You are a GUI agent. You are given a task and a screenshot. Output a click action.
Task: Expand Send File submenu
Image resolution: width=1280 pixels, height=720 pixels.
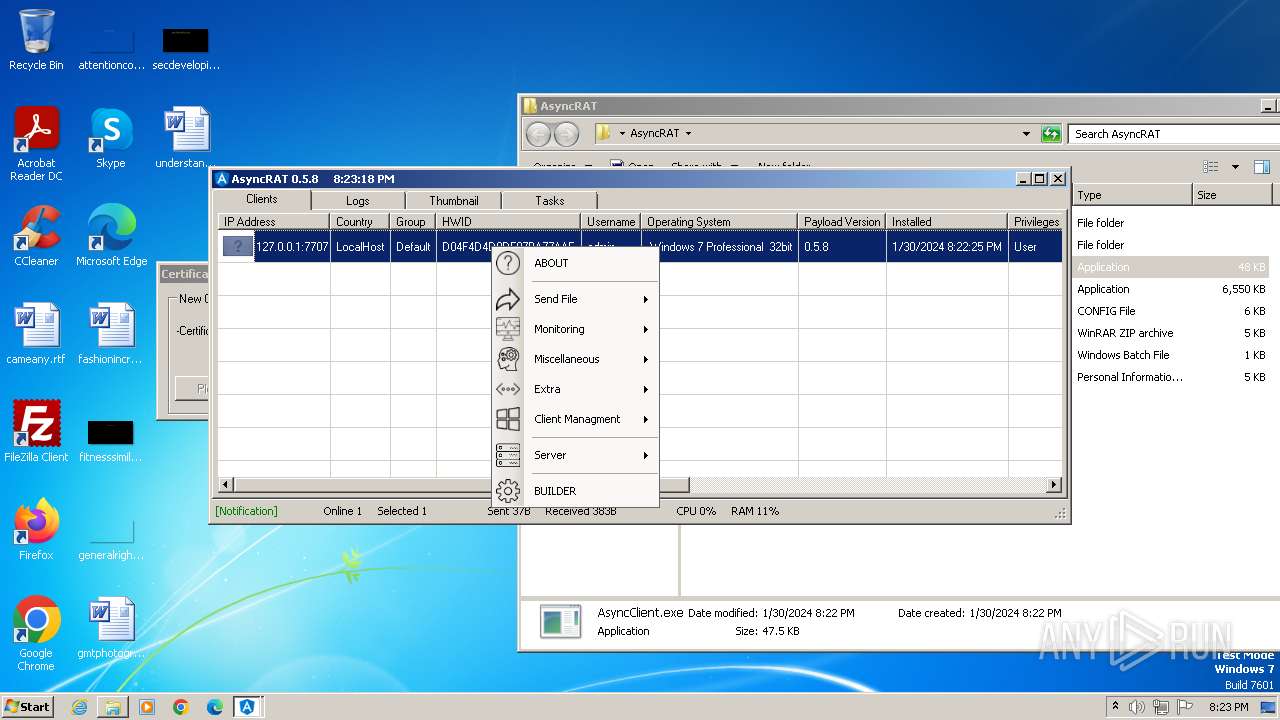coord(646,299)
